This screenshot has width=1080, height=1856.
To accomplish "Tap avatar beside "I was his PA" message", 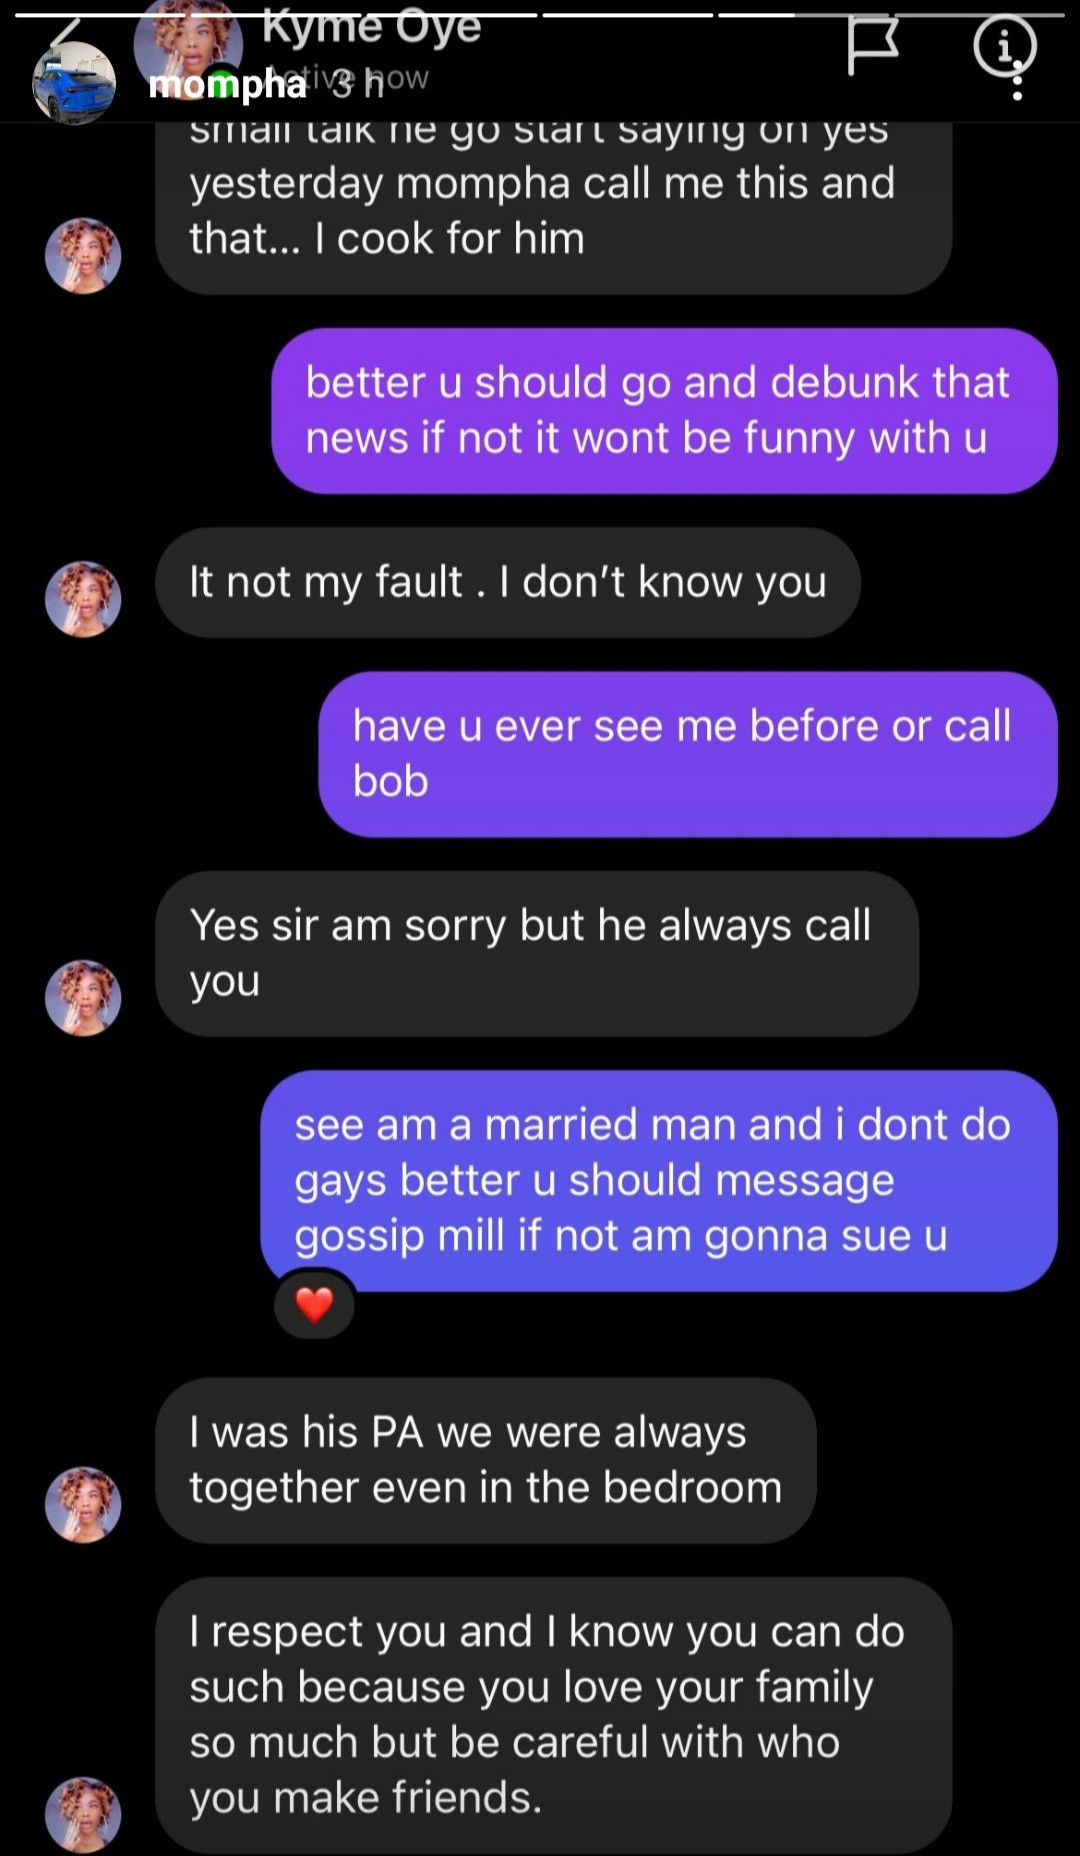I will 83,1505.
